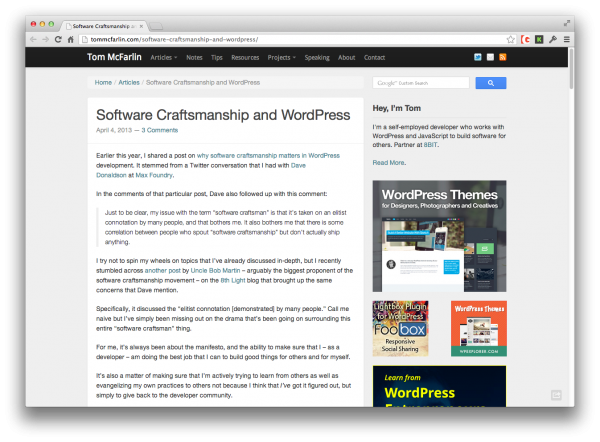Click the April 4, 2013 date text
The image size is (600, 442).
coord(114,130)
